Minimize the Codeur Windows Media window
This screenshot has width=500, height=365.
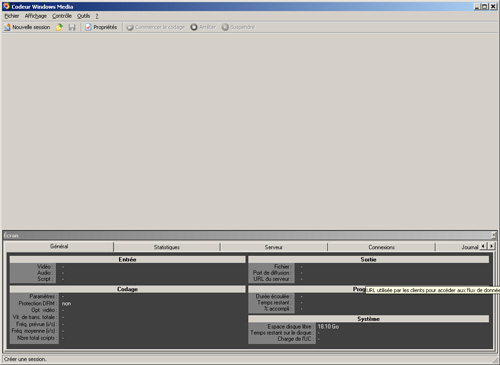477,6
